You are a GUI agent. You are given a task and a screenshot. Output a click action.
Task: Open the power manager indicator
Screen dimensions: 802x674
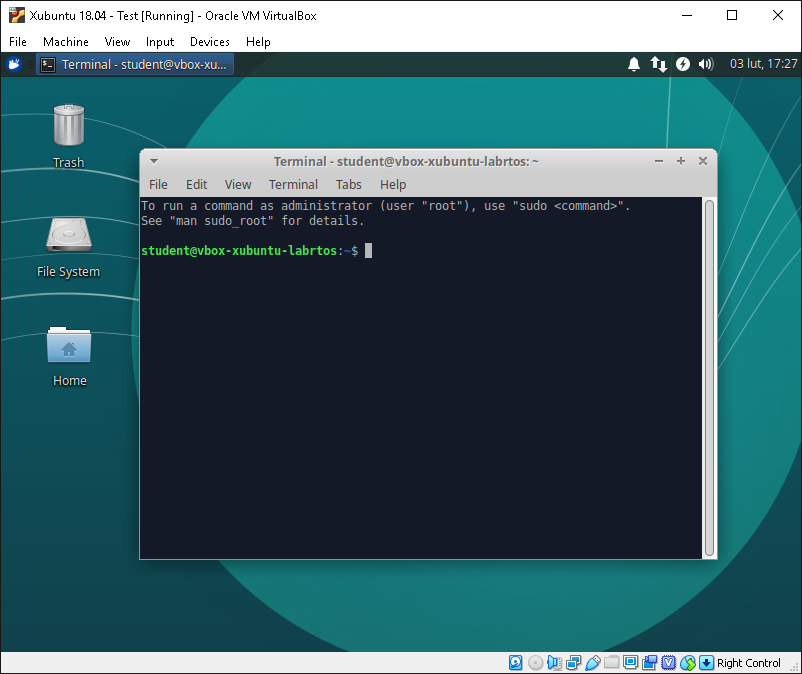[x=683, y=64]
